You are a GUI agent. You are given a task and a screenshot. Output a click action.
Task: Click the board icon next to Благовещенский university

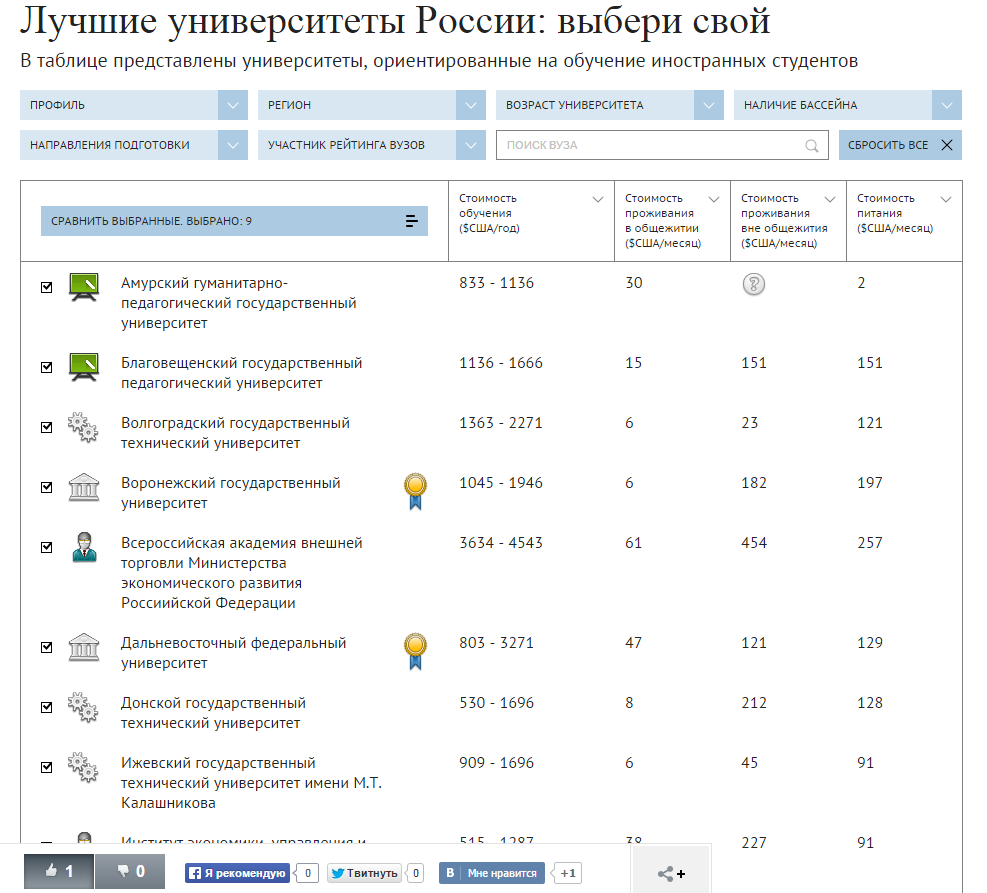(84, 368)
